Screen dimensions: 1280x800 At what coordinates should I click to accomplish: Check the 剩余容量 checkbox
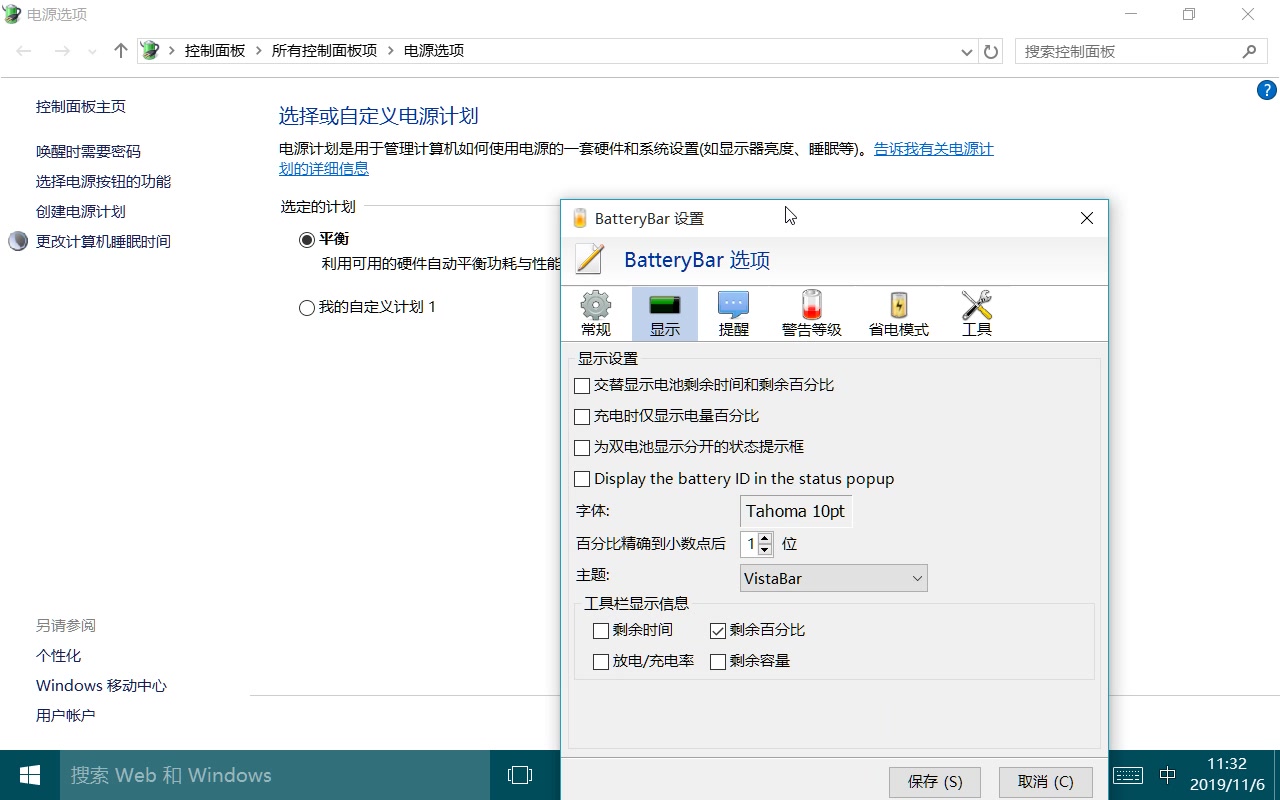(718, 661)
